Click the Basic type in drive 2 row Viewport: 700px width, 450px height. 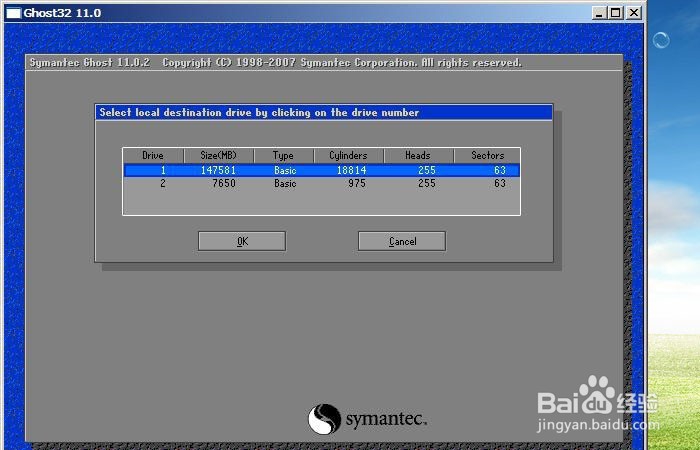click(x=285, y=183)
